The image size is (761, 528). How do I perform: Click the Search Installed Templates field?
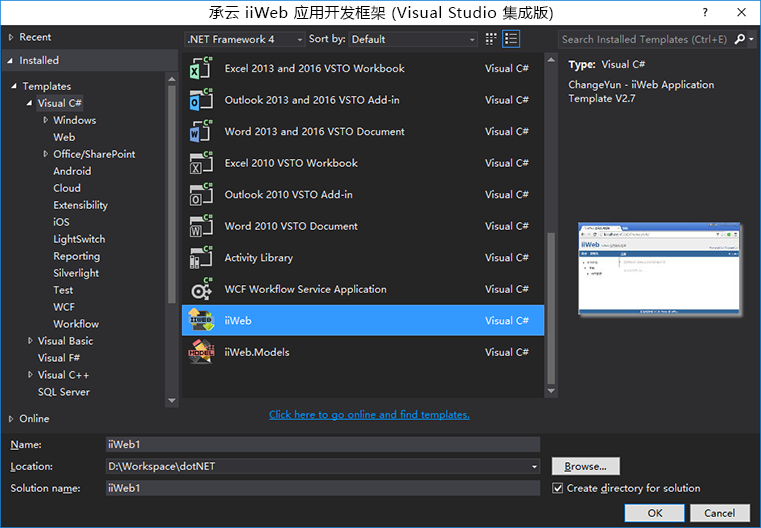click(645, 39)
